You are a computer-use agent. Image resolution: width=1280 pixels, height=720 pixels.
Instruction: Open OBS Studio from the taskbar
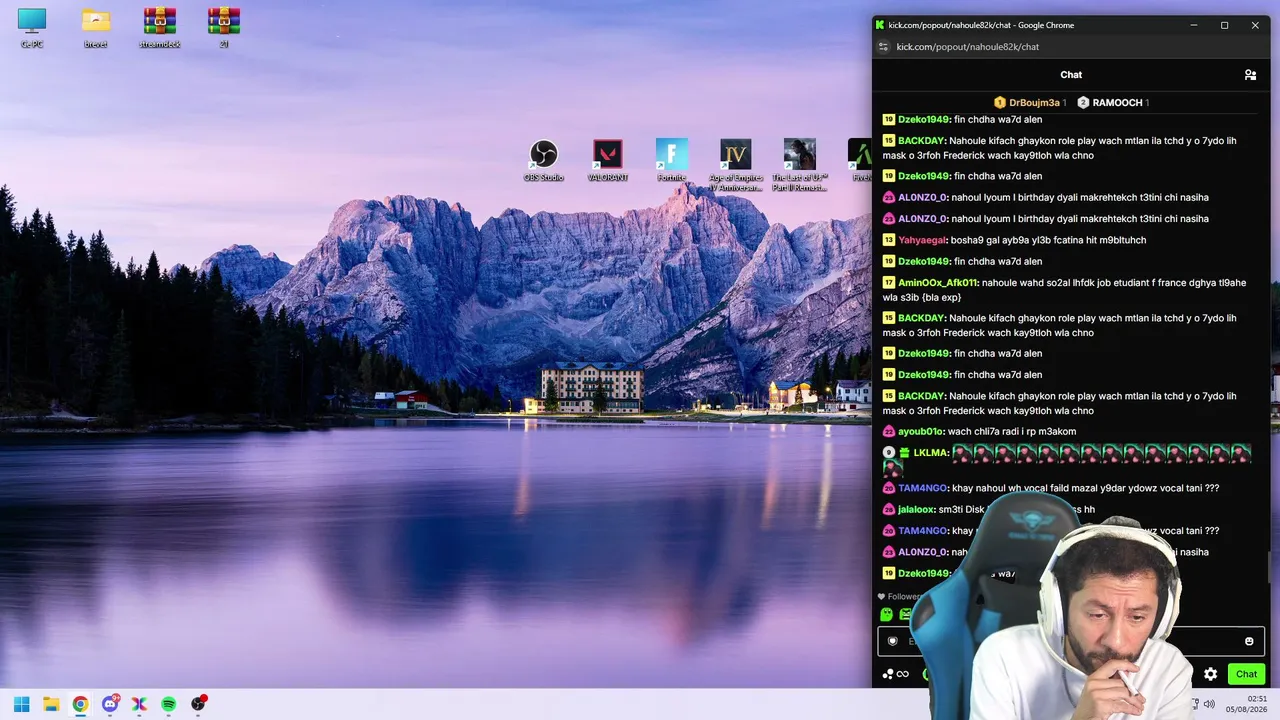198,704
